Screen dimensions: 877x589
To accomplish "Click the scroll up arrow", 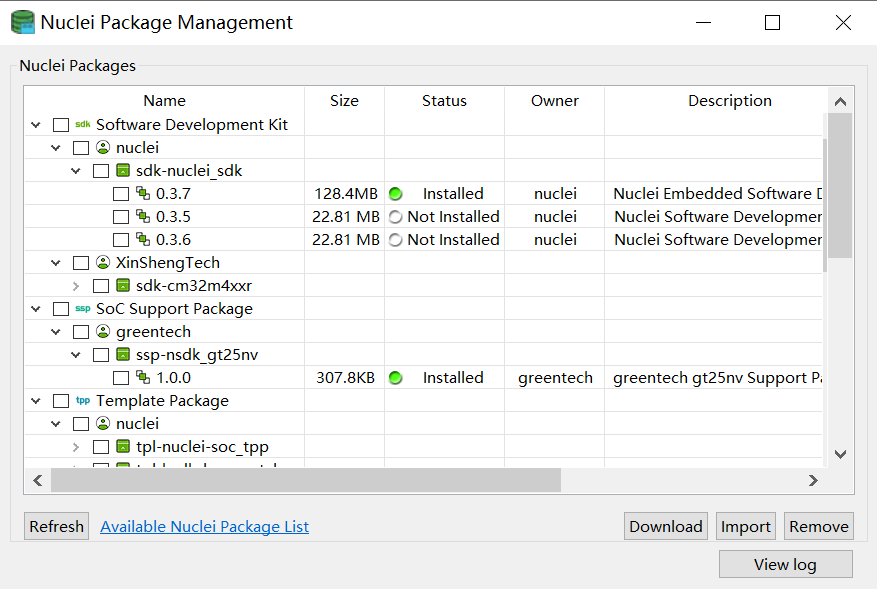I will click(840, 101).
